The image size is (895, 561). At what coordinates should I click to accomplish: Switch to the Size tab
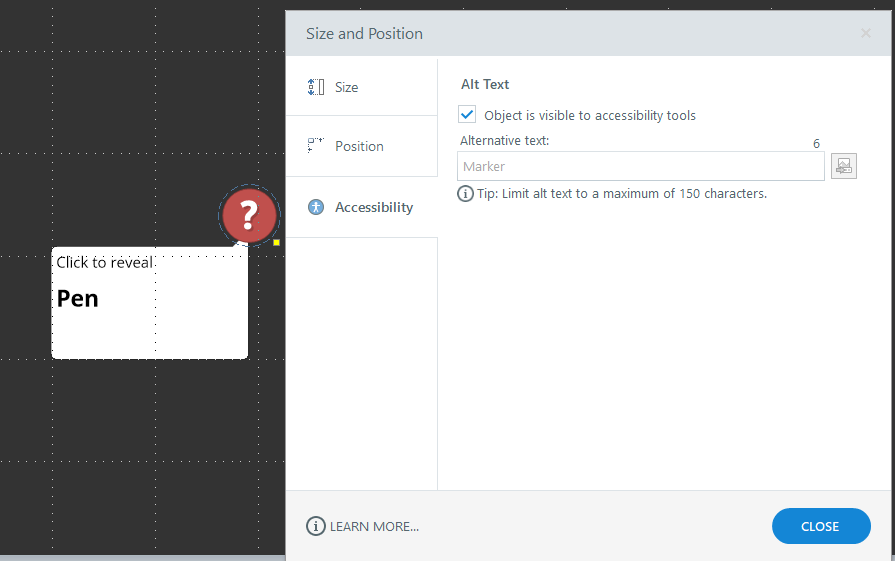[346, 87]
